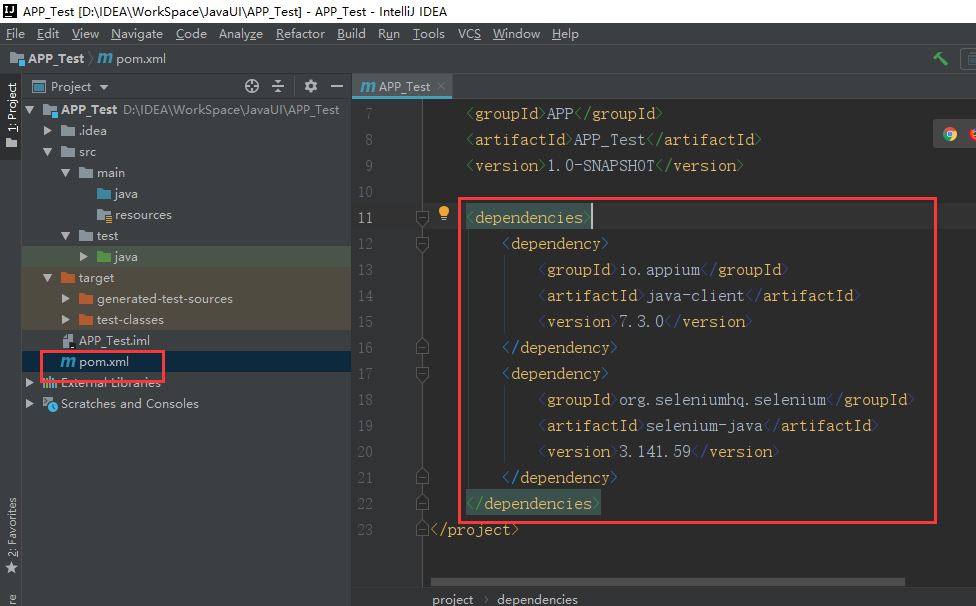The image size is (976, 606).
Task: Fold the dependencies tag at line 11
Action: pos(422,218)
